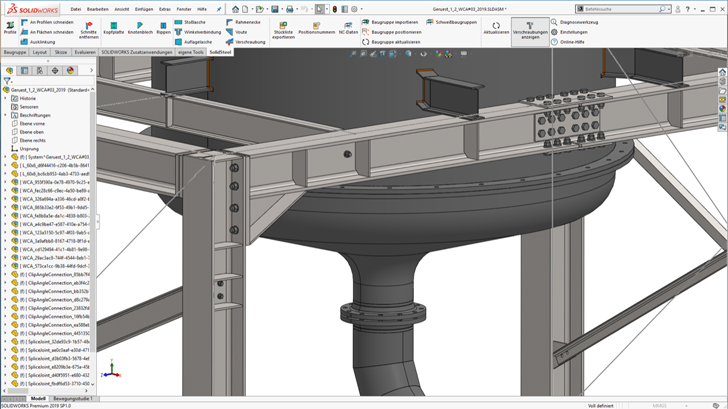
Task: Open the Profile tool
Action: [x=10, y=28]
